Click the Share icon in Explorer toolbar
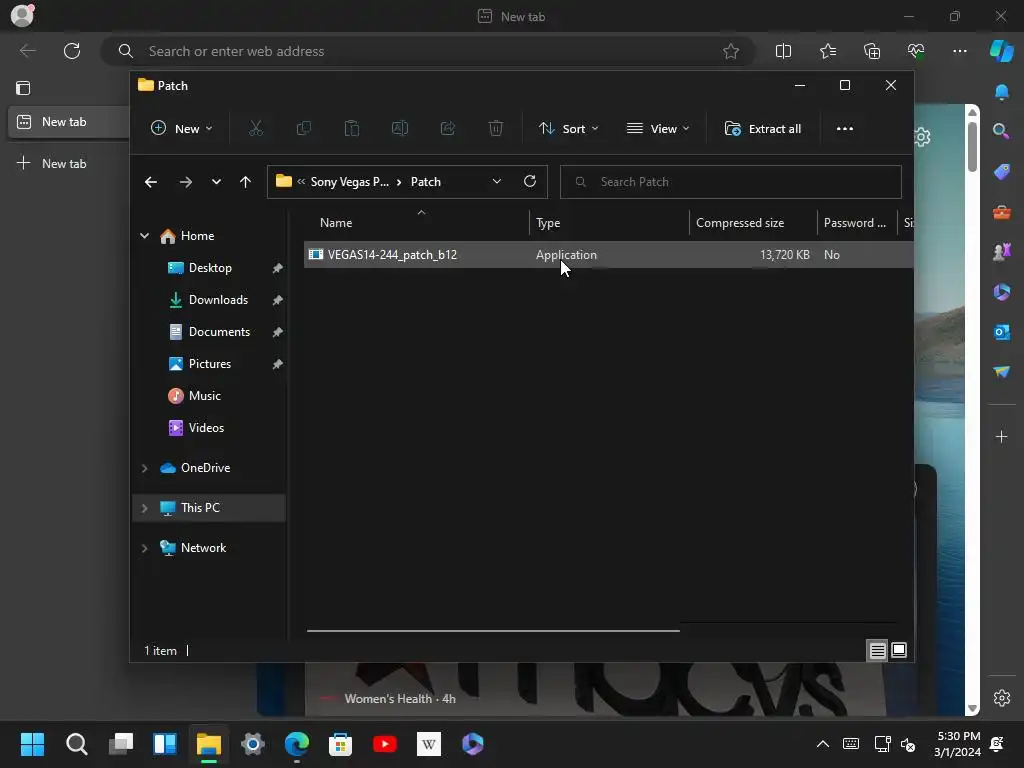Image resolution: width=1024 pixels, height=768 pixels. (x=448, y=129)
